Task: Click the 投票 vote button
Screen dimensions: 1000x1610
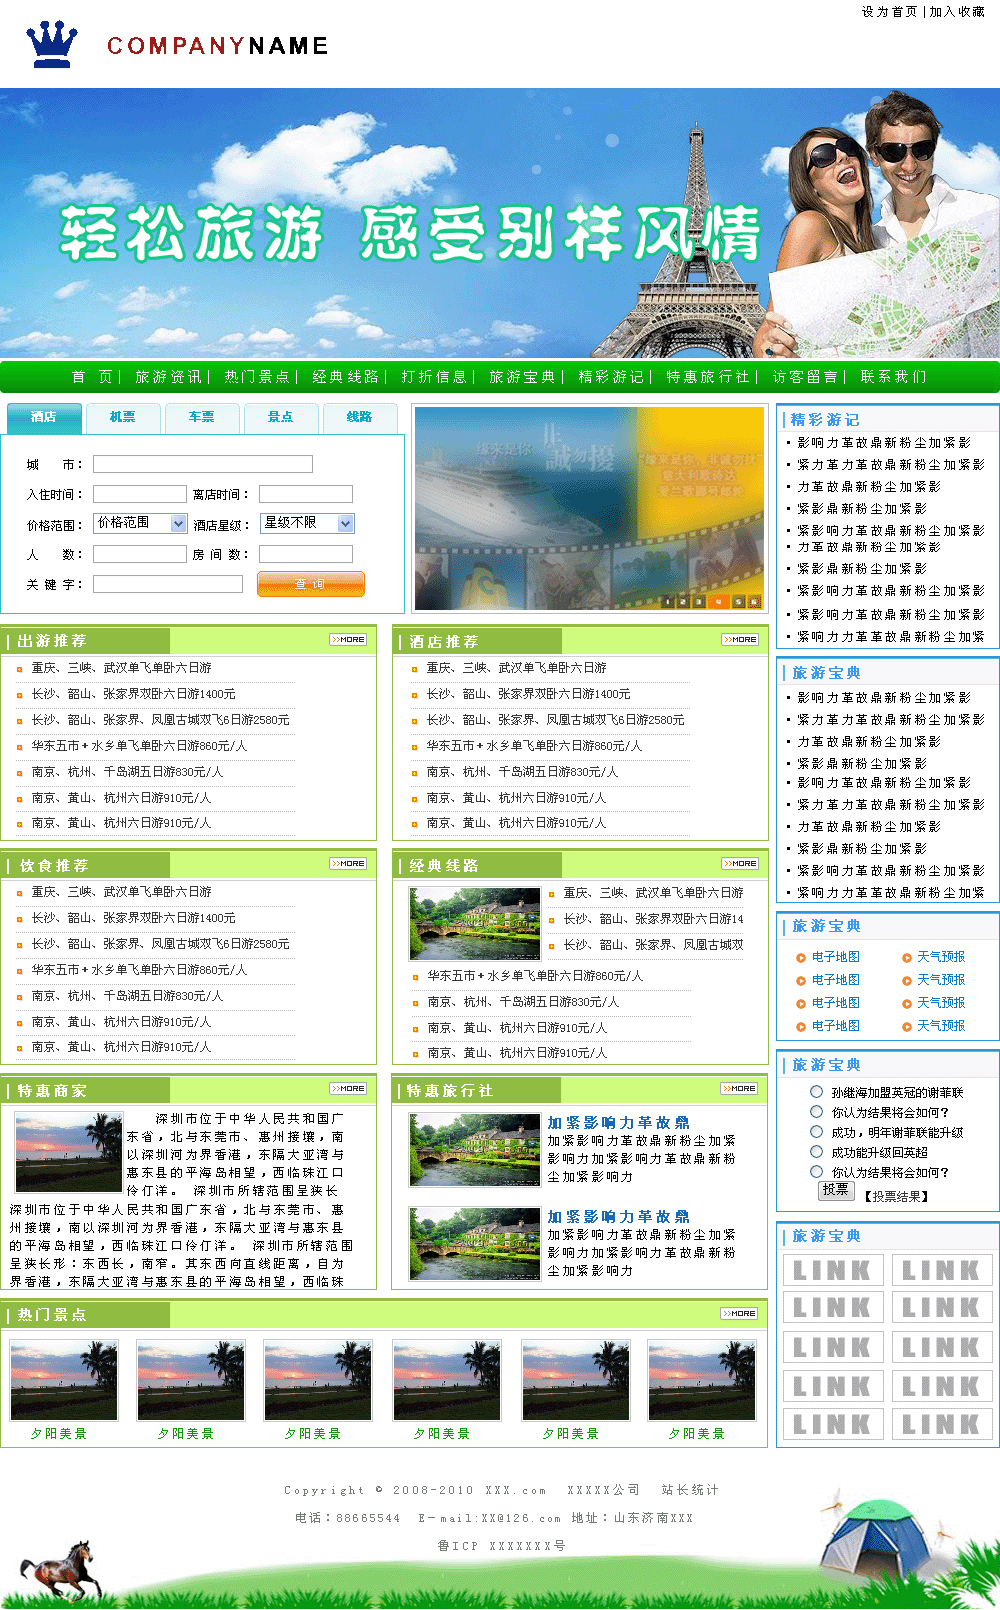Action: click(835, 1190)
